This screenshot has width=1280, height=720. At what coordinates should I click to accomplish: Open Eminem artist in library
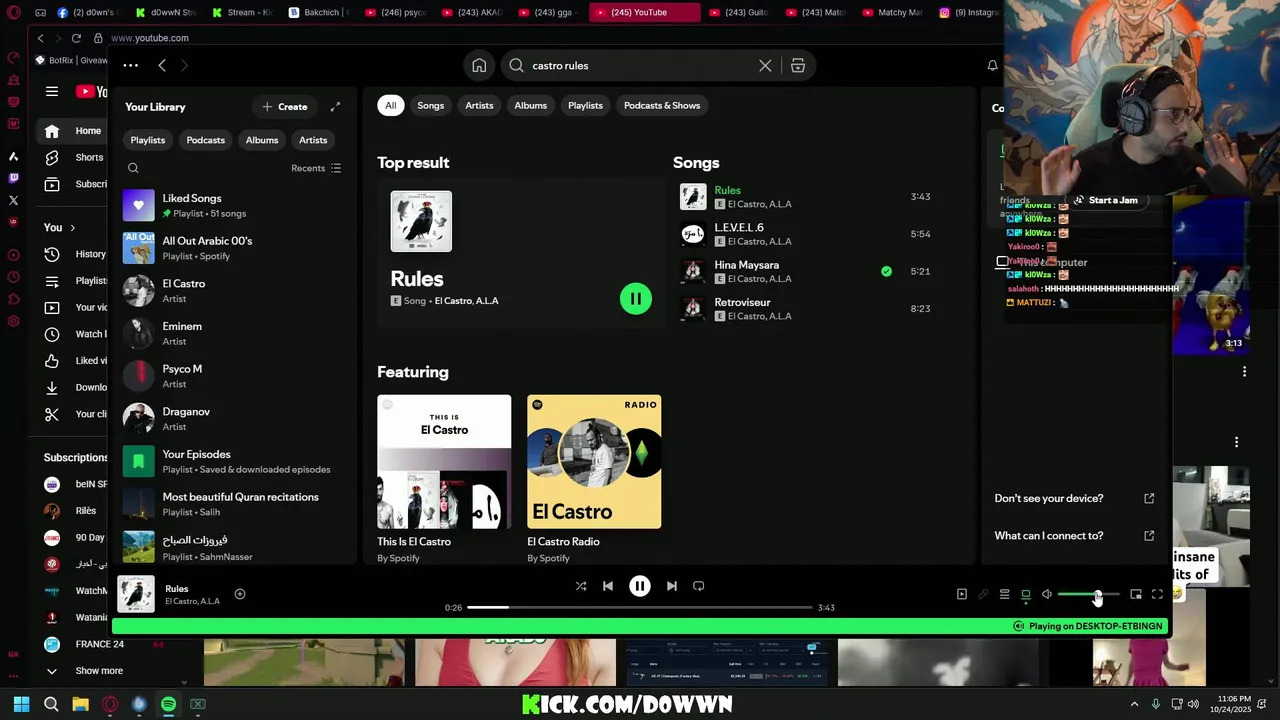[x=233, y=333]
